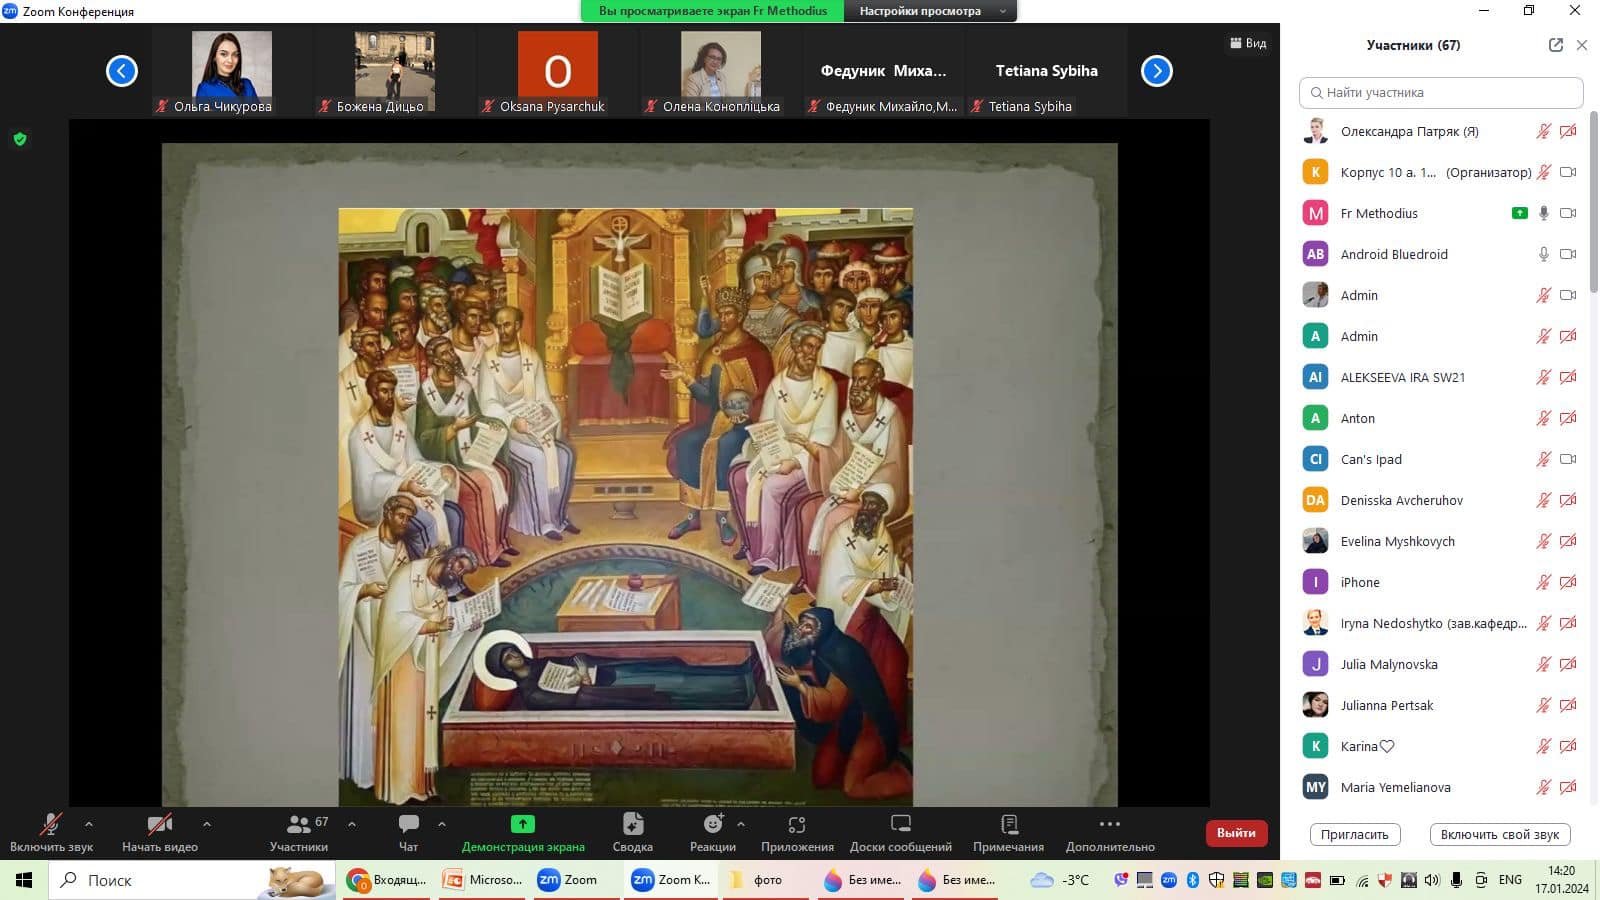Focus the Найти участника search field

[1441, 92]
